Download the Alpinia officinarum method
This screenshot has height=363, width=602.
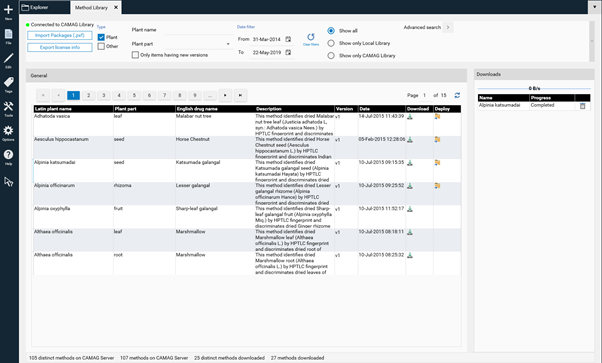point(410,186)
